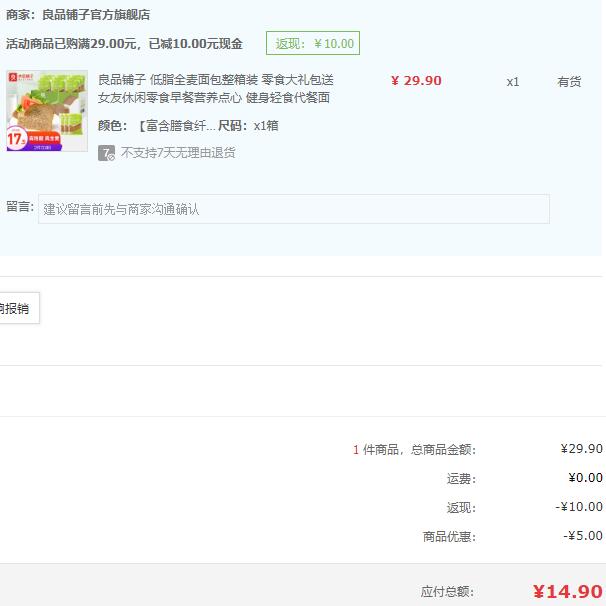Click the 报销 button on left edge
This screenshot has height=606, width=606.
pos(16,309)
